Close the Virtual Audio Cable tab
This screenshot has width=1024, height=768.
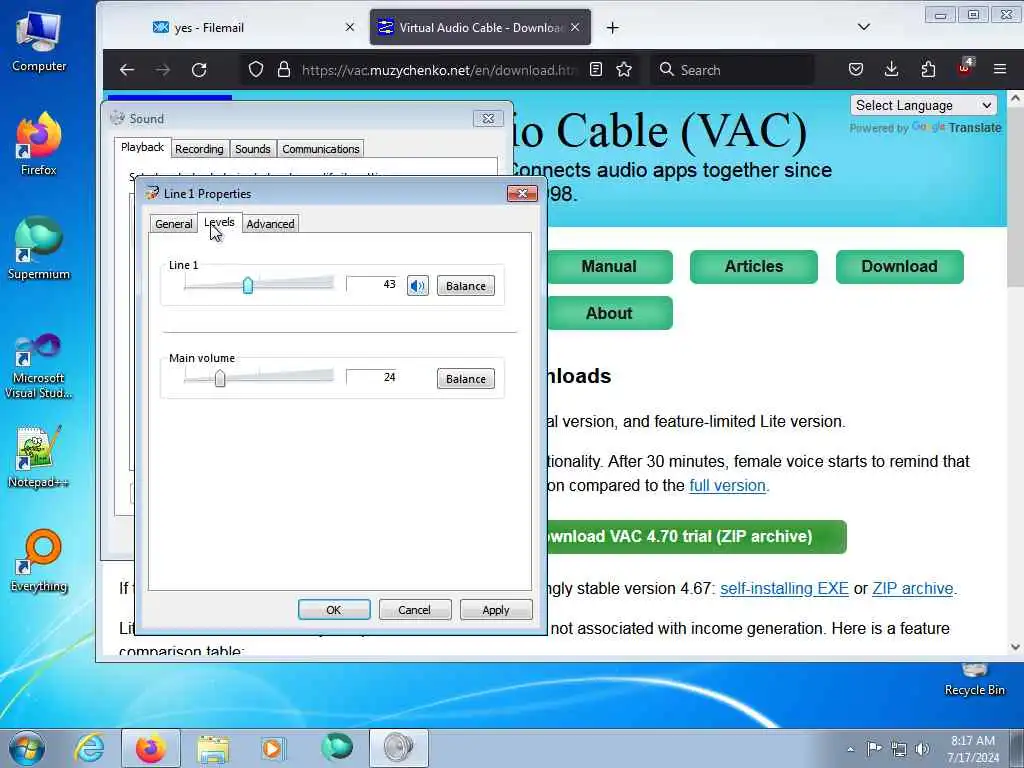pos(575,27)
